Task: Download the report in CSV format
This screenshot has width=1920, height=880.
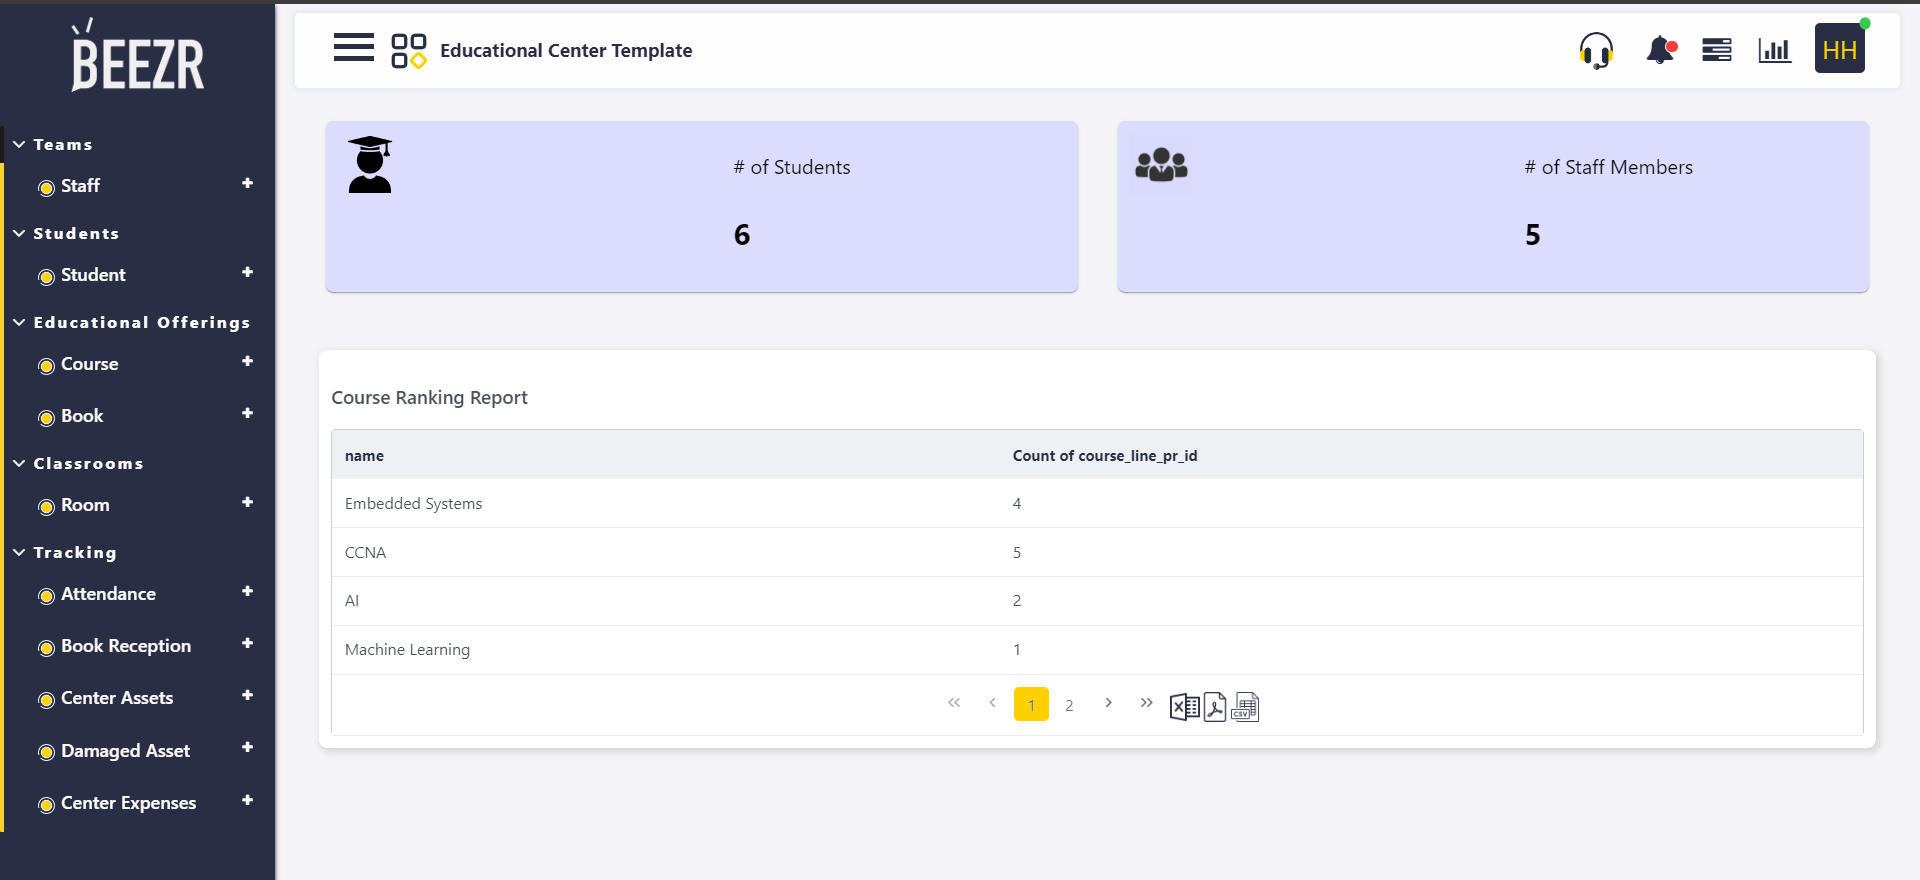Action: coord(1245,707)
